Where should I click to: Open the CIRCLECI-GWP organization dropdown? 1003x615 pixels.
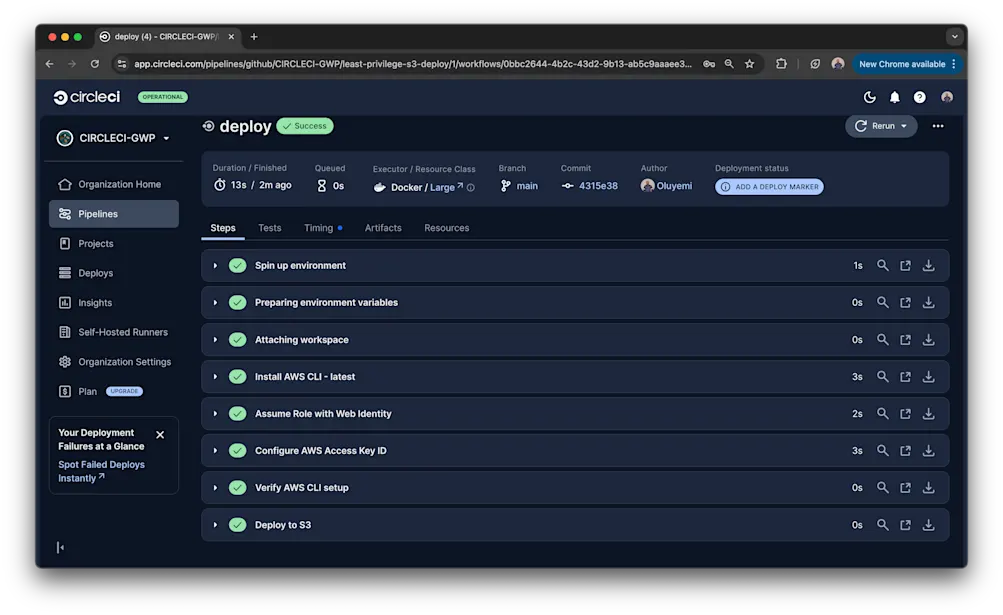click(x=113, y=138)
